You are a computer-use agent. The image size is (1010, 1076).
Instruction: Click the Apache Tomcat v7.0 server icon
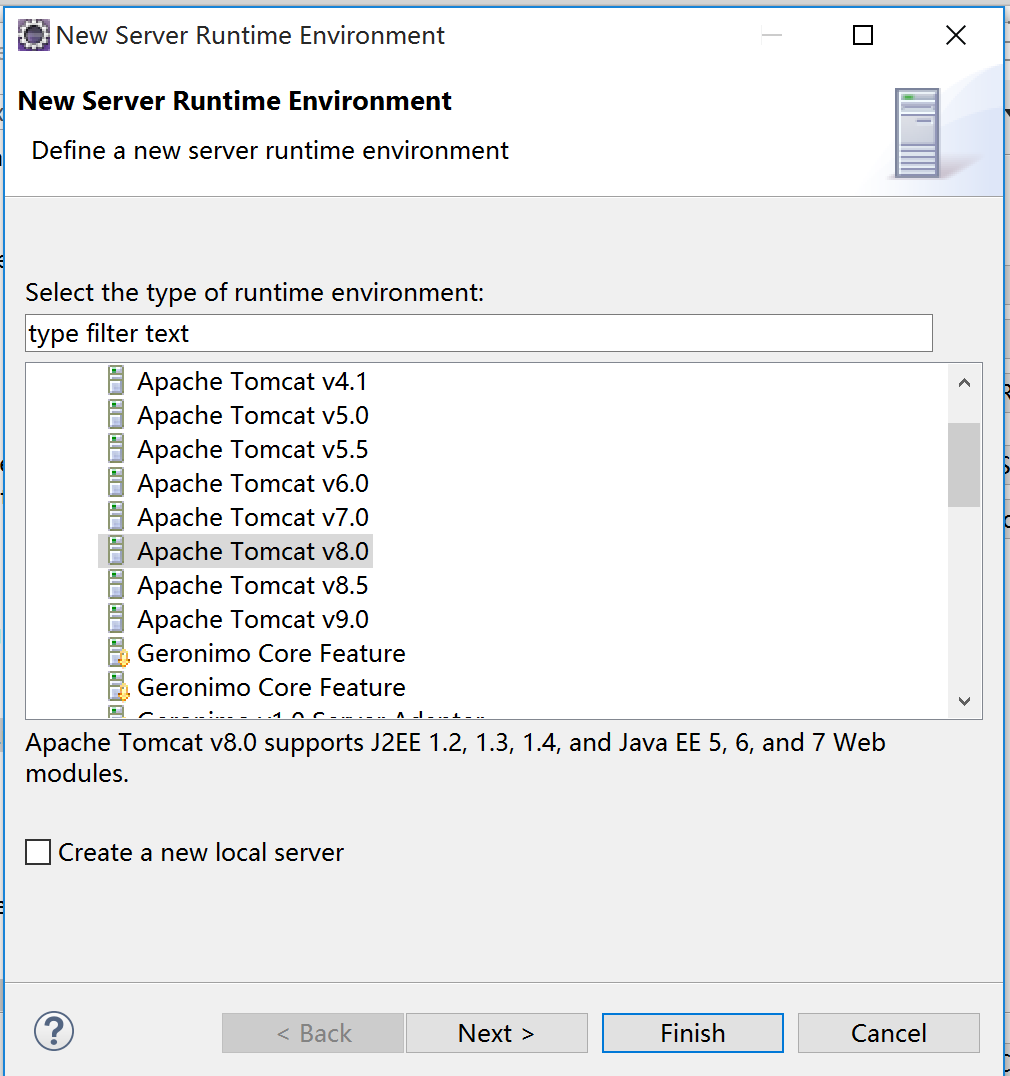point(117,516)
